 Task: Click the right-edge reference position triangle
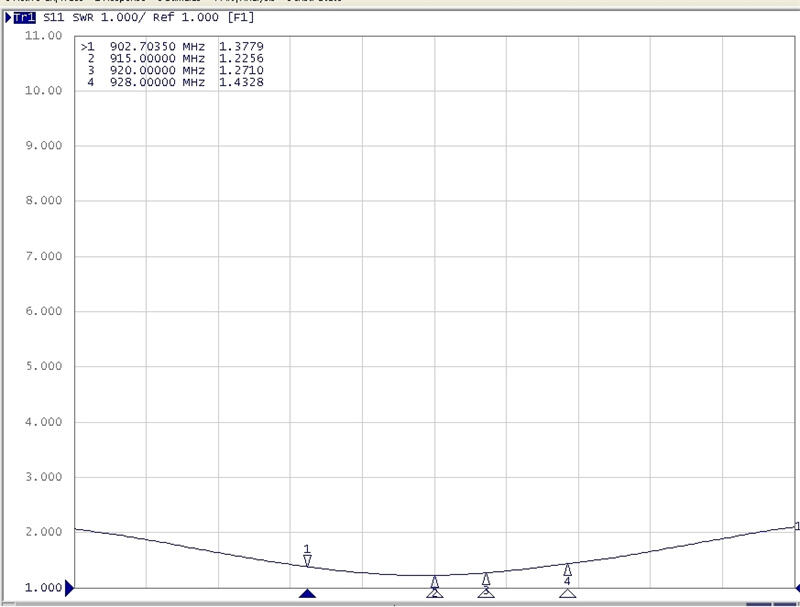[796, 588]
